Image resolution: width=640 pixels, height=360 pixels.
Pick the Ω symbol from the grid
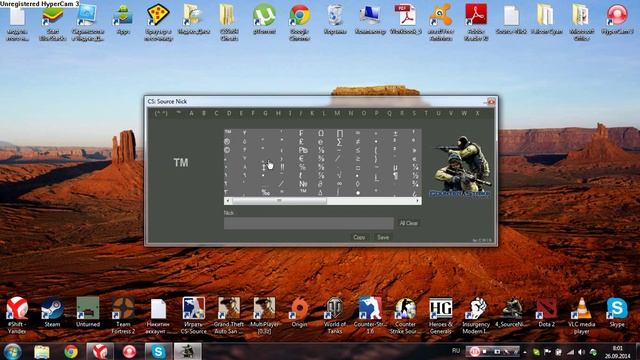pyautogui.click(x=321, y=133)
